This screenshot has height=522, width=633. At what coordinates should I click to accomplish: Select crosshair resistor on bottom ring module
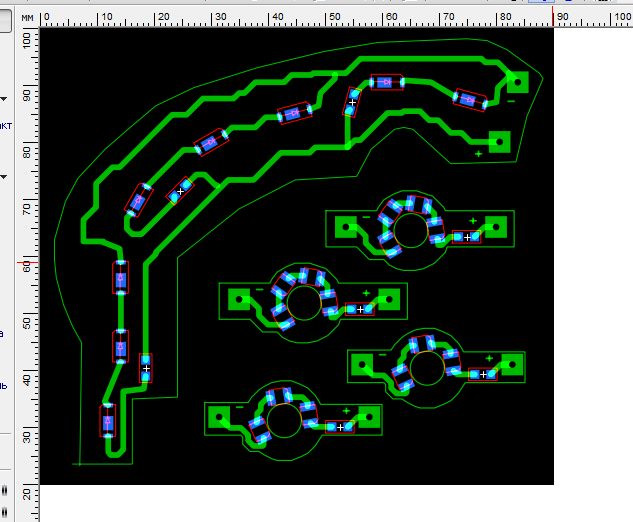click(x=340, y=427)
